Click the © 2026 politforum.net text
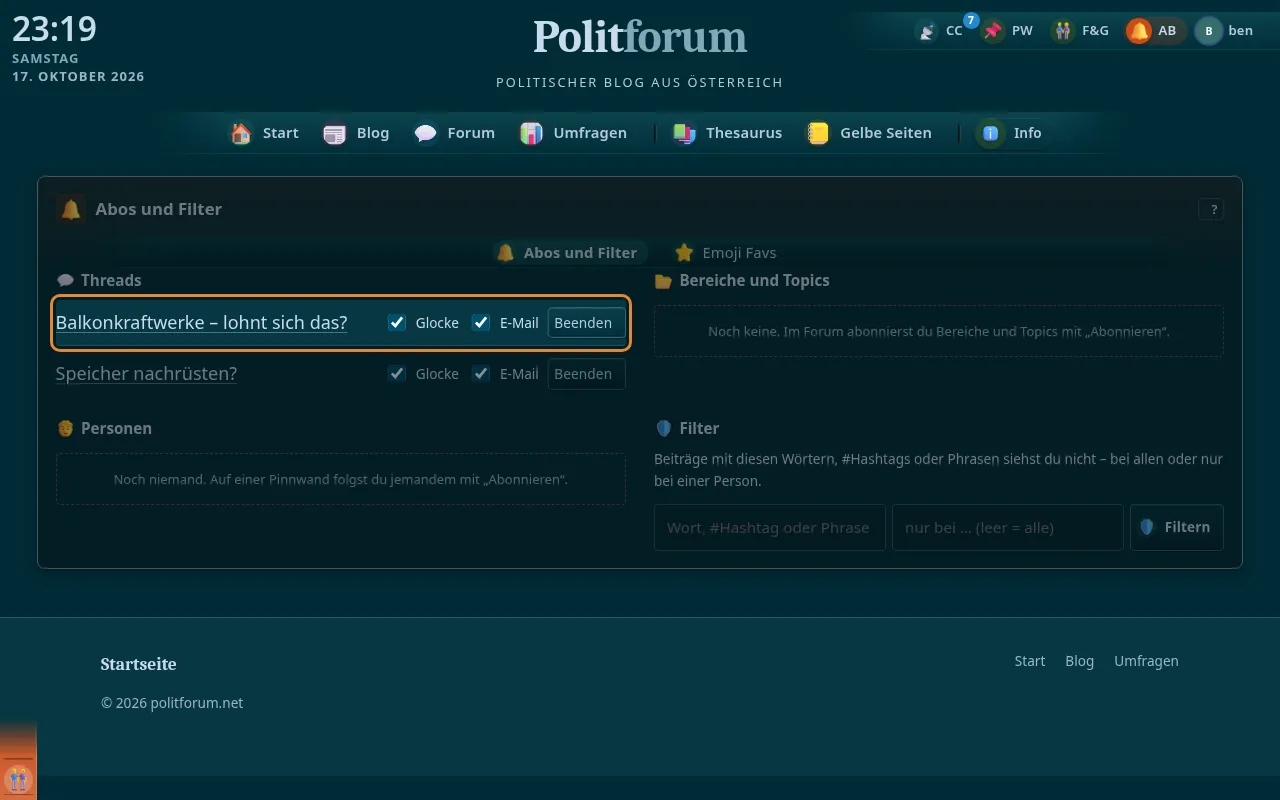Screen dimensions: 1280x800 coord(172,703)
